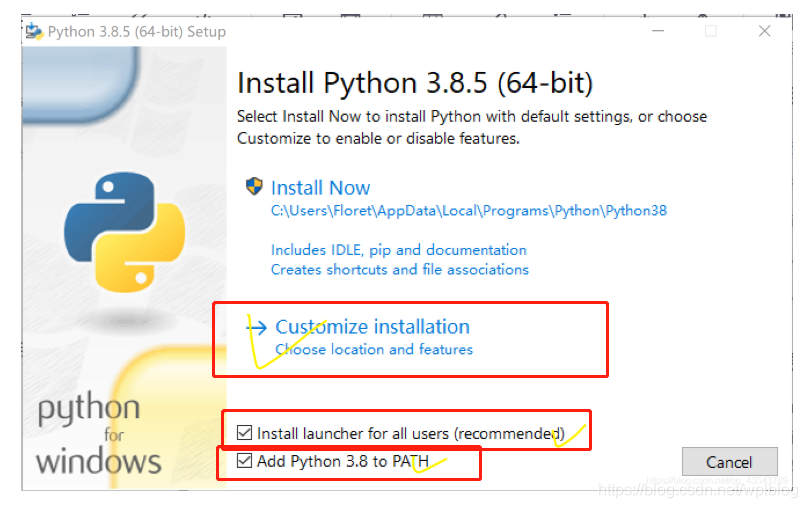
Task: Click the 'python for windows' branding text
Action: [x=98, y=433]
